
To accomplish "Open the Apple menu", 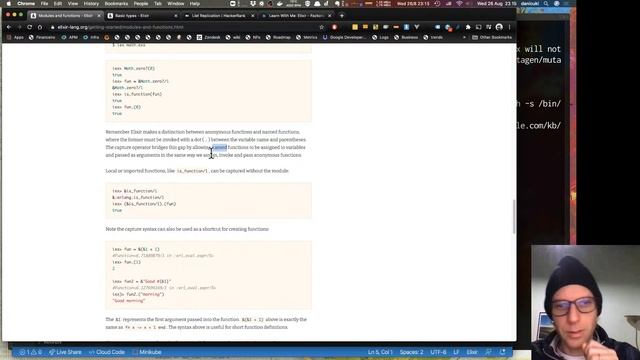I will coord(8,4).
